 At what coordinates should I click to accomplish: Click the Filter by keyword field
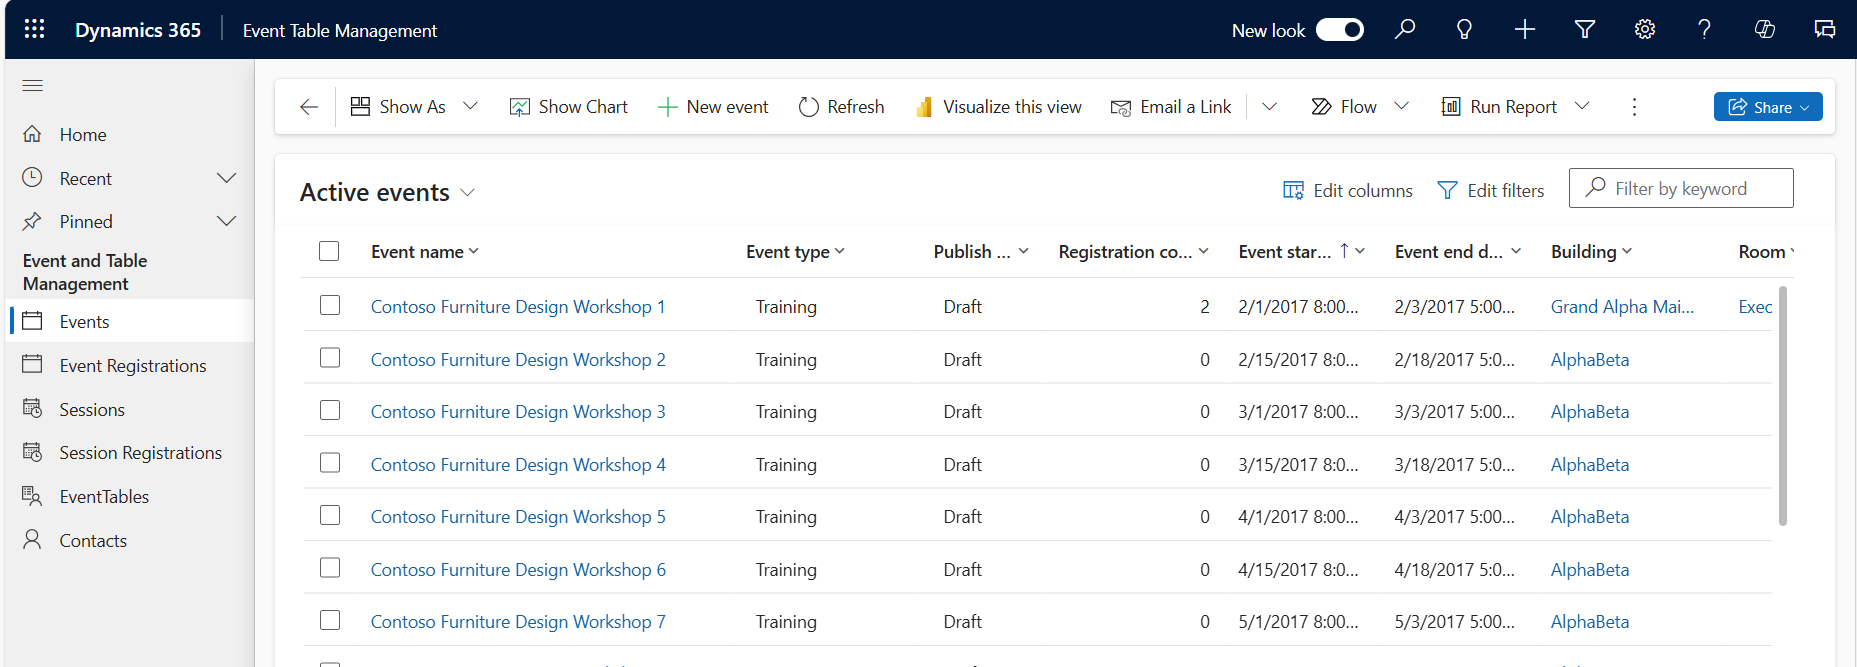tap(1681, 188)
